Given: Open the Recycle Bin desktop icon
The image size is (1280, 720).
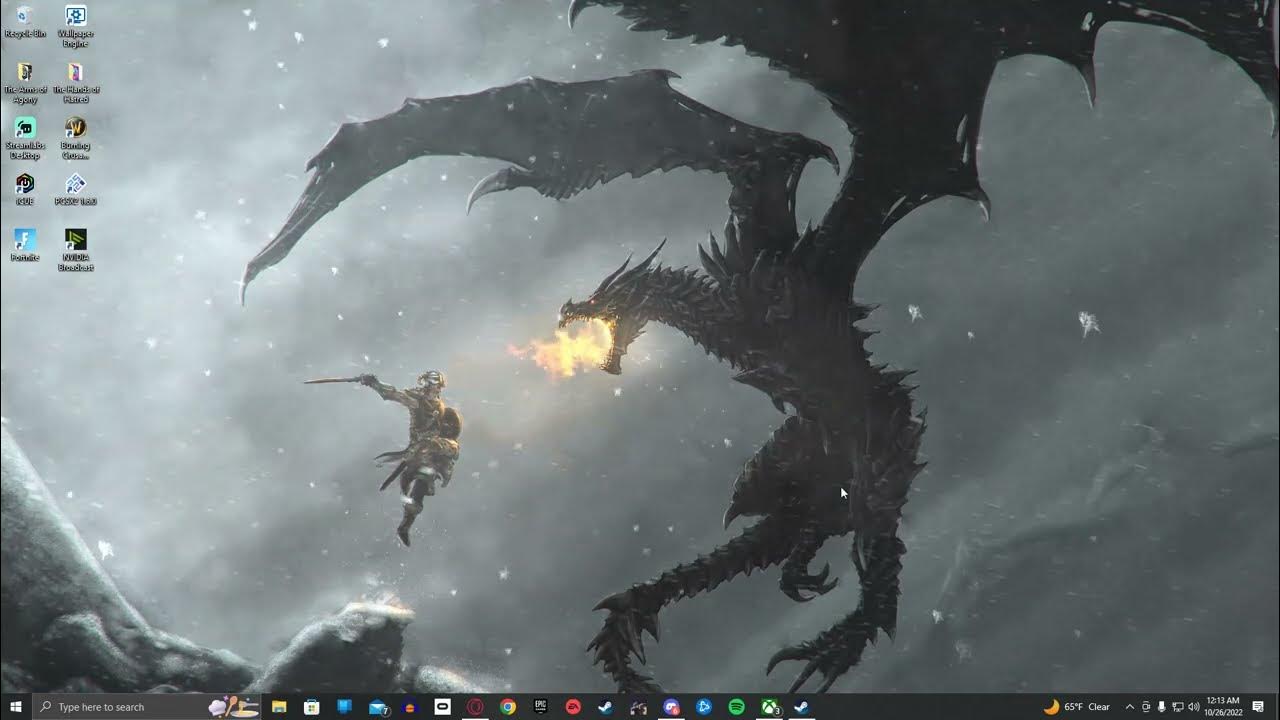Looking at the screenshot, I should click(25, 21).
